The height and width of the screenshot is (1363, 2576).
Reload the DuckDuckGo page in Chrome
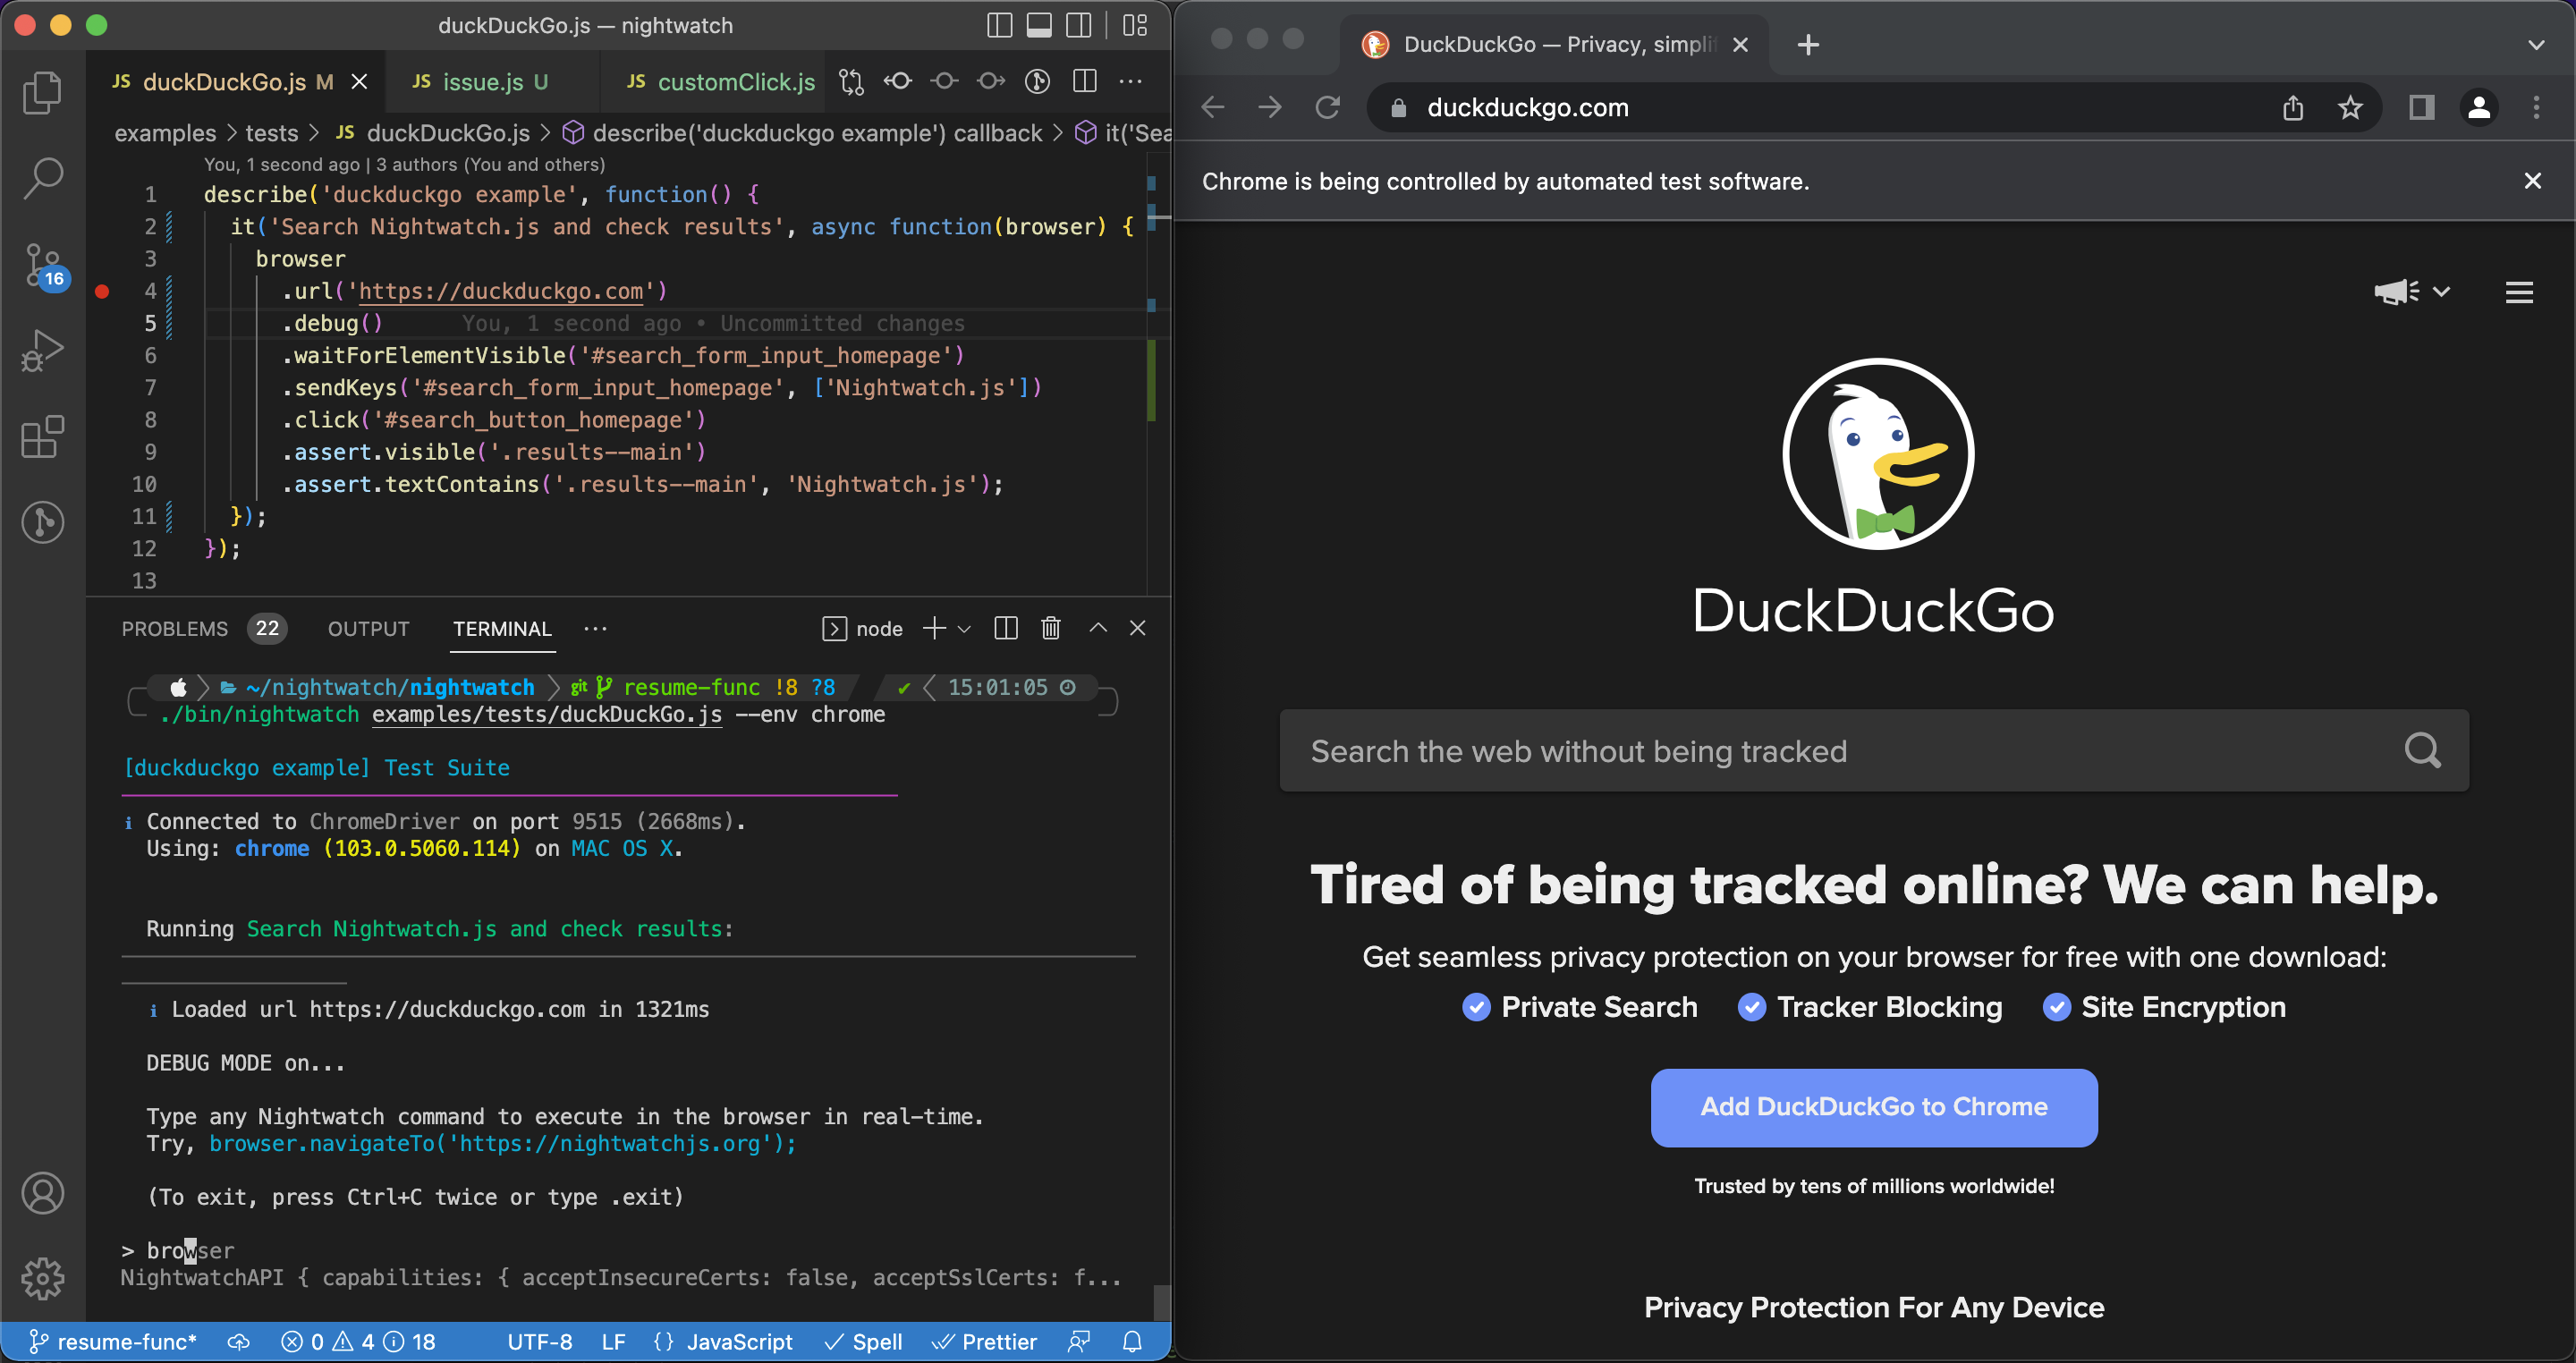[1327, 107]
